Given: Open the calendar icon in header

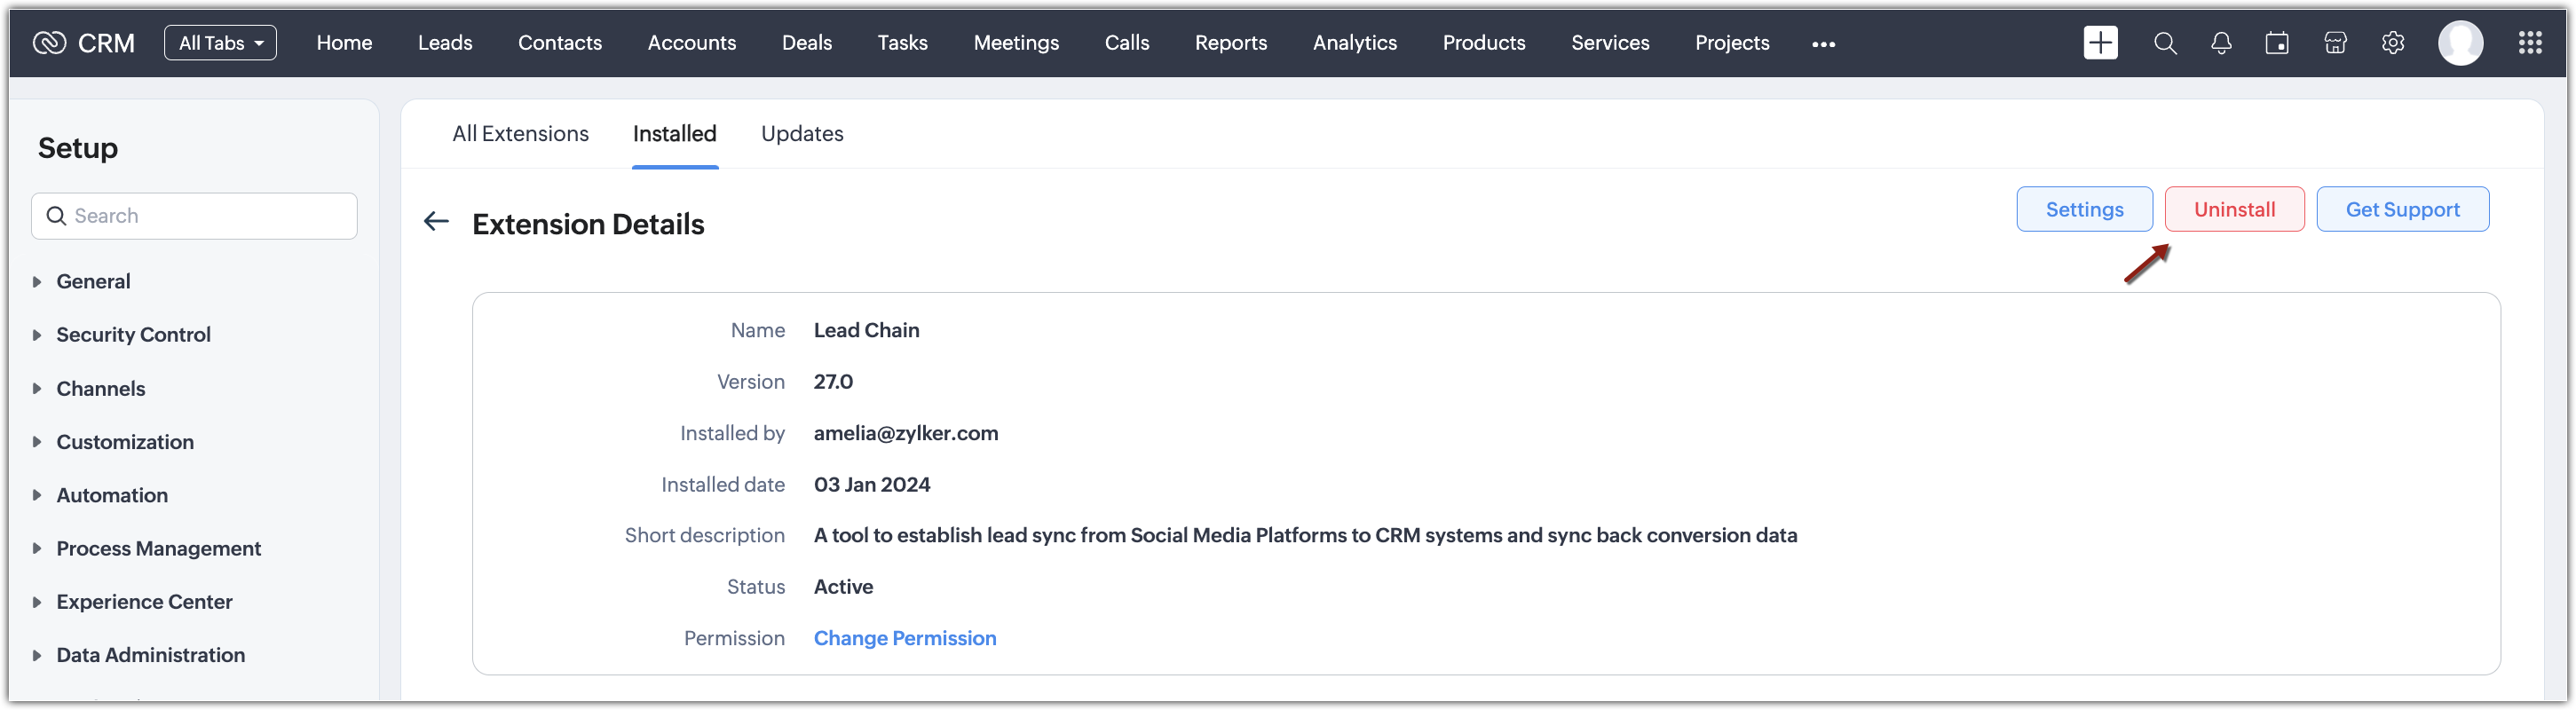Looking at the screenshot, I should 2277,43.
